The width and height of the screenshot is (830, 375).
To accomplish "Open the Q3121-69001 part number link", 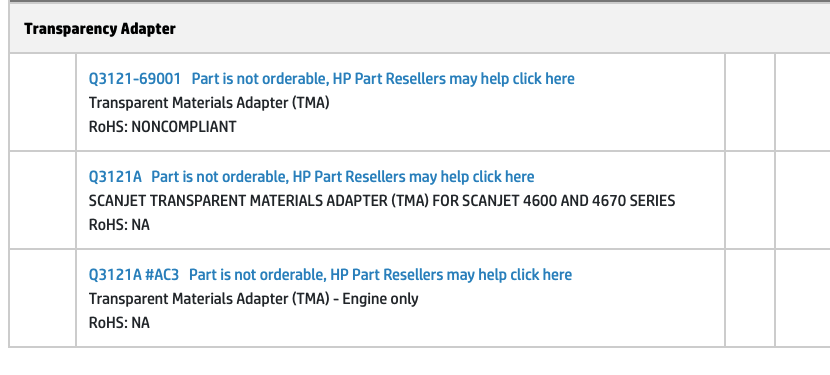I will [x=134, y=79].
